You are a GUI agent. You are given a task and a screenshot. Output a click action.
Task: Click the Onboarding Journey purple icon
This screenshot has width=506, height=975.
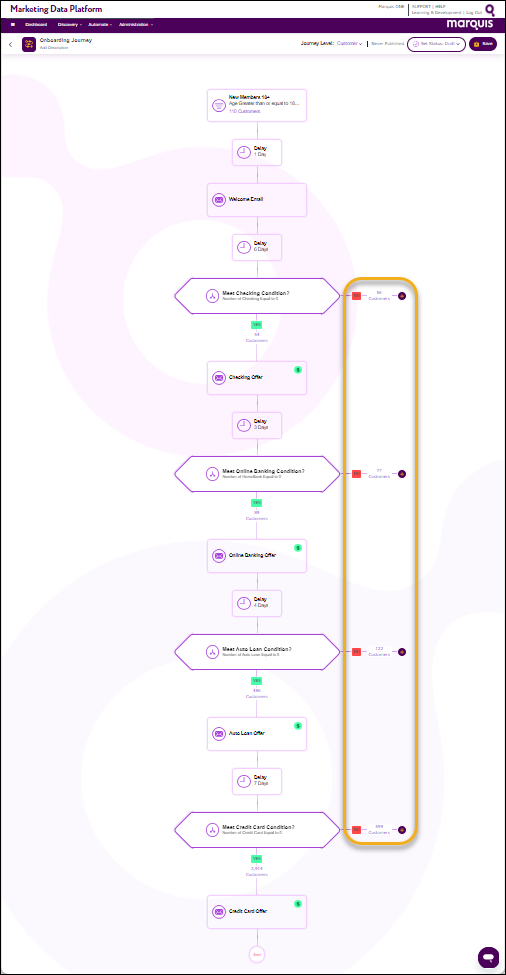(x=29, y=44)
